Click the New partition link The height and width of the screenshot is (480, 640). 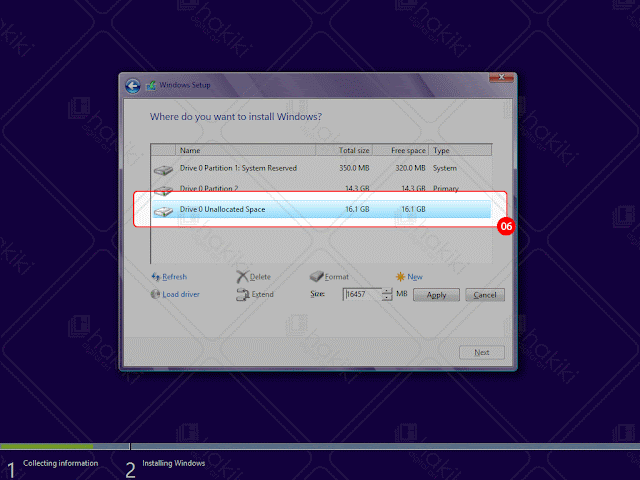(x=415, y=277)
